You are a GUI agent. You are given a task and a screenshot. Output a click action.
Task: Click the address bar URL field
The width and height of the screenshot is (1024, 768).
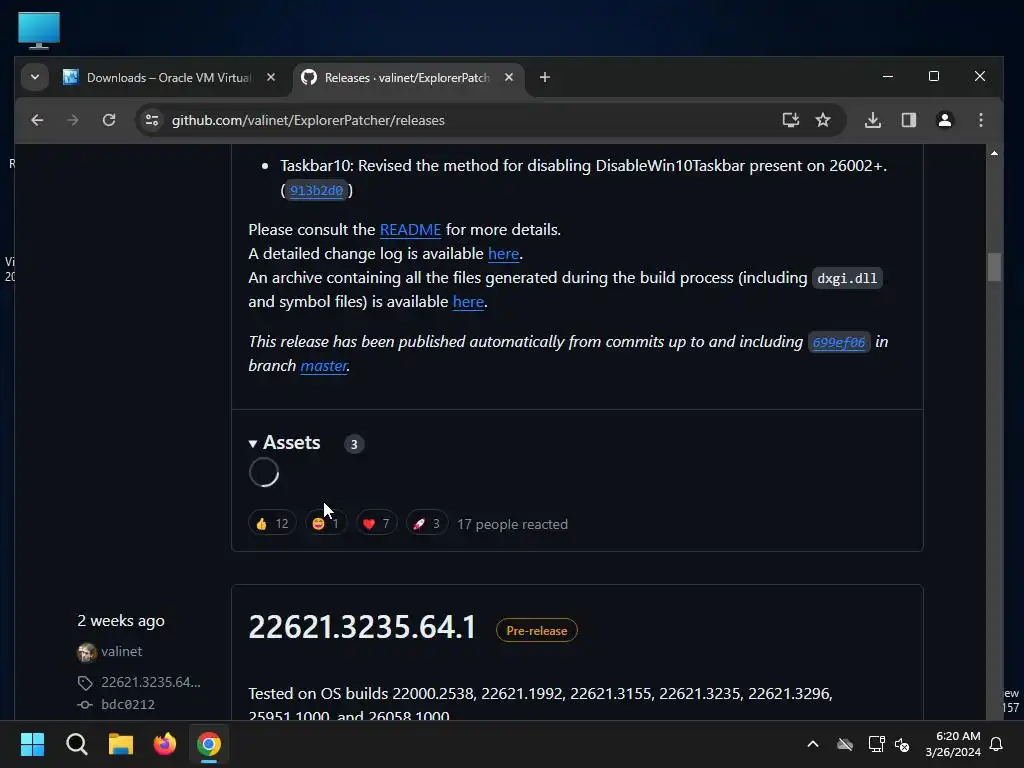tap(470, 120)
